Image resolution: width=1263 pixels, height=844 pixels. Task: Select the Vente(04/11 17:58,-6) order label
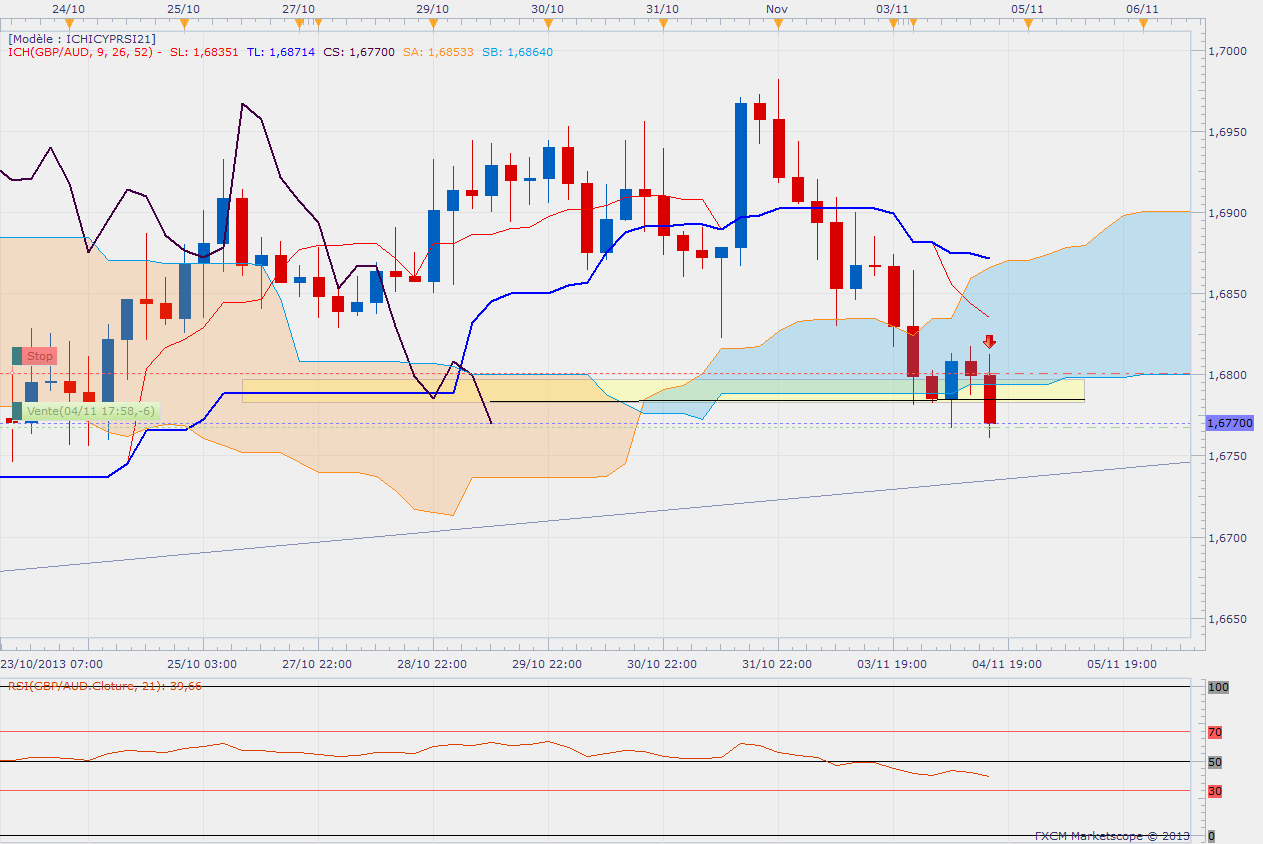(91, 411)
